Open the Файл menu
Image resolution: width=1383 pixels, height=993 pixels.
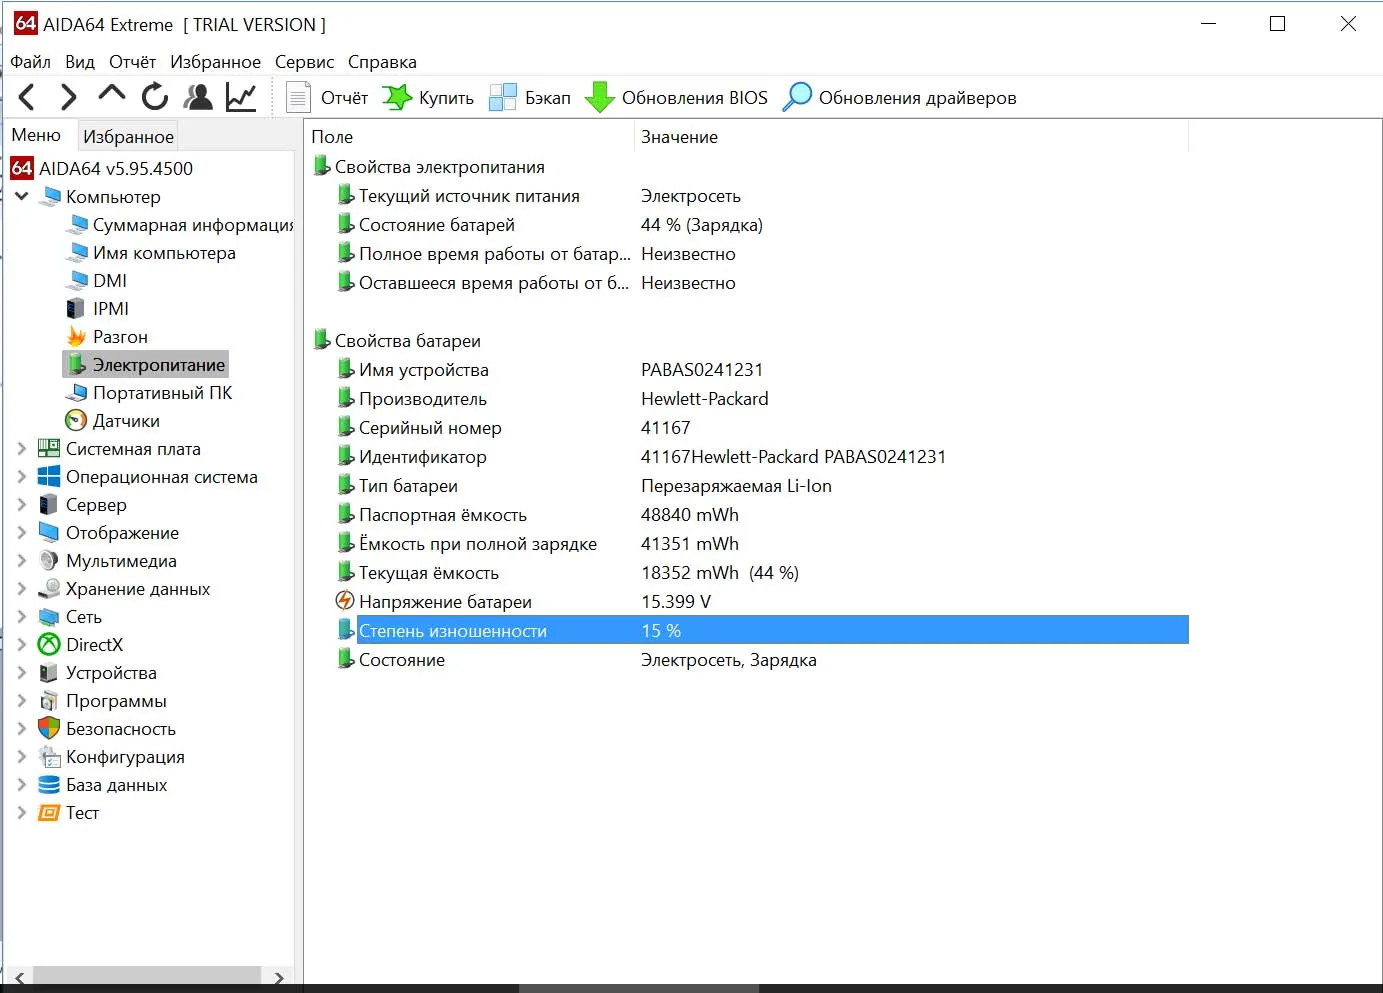(x=30, y=62)
